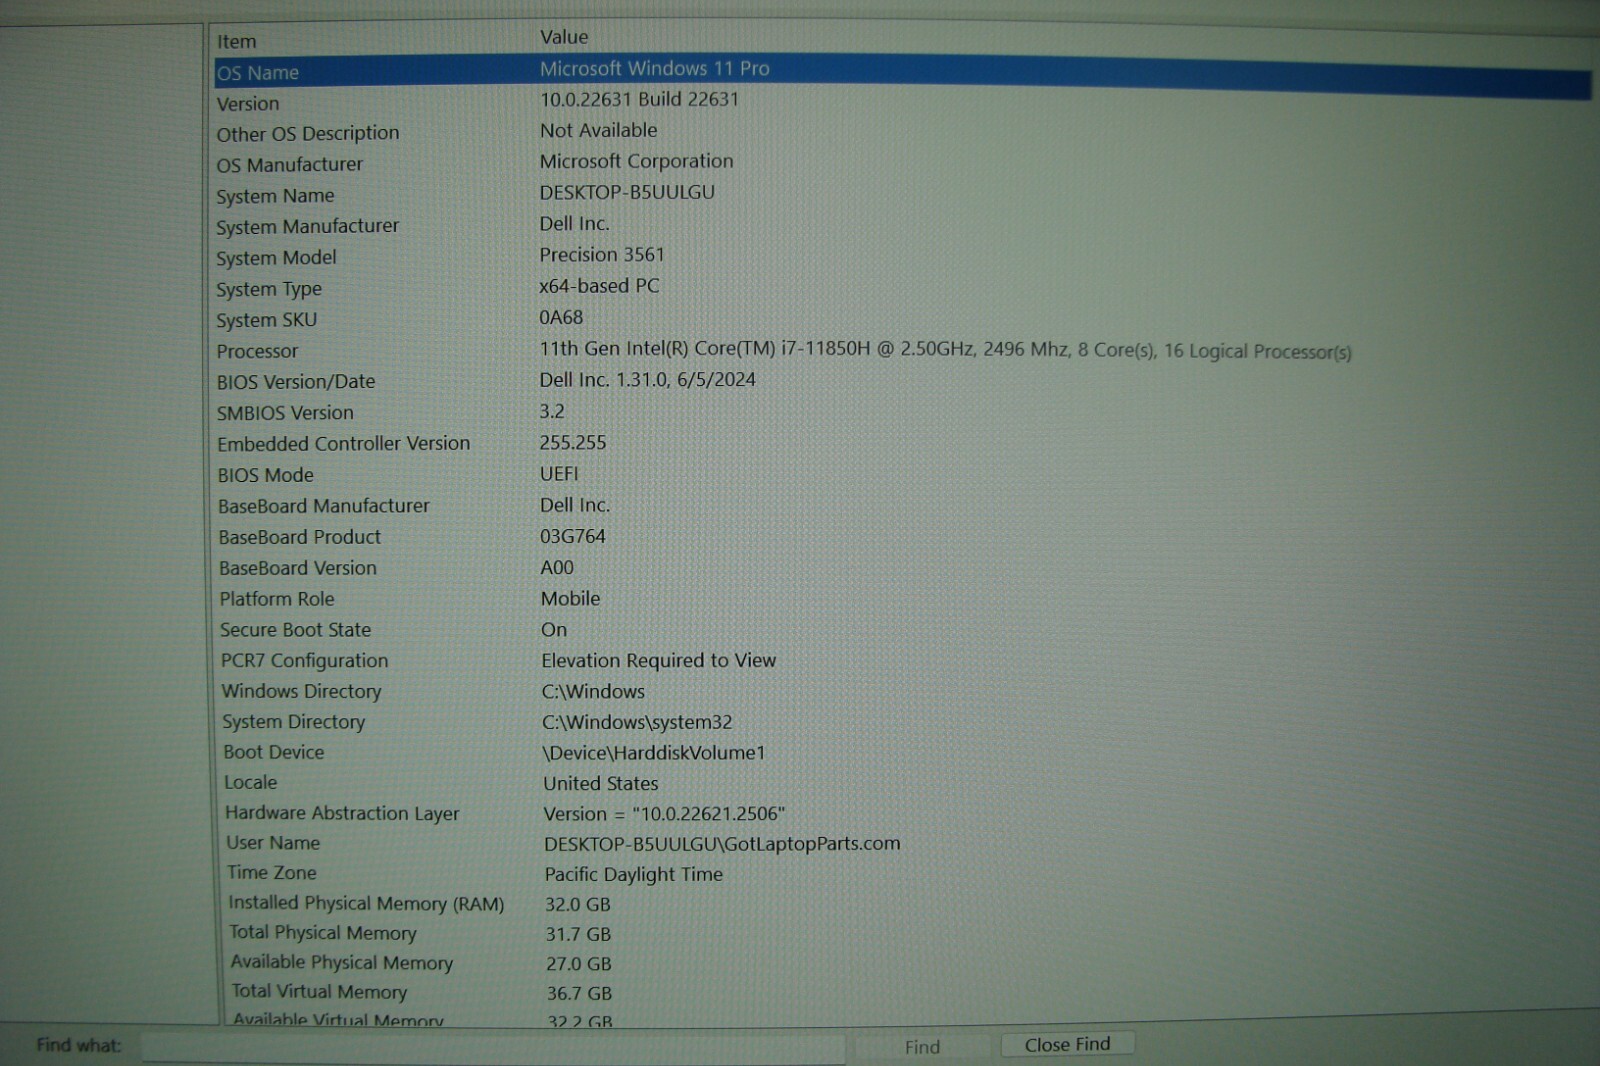The width and height of the screenshot is (1600, 1066).
Task: Click the \Device\HarddiskVolume1 value
Action: (654, 753)
